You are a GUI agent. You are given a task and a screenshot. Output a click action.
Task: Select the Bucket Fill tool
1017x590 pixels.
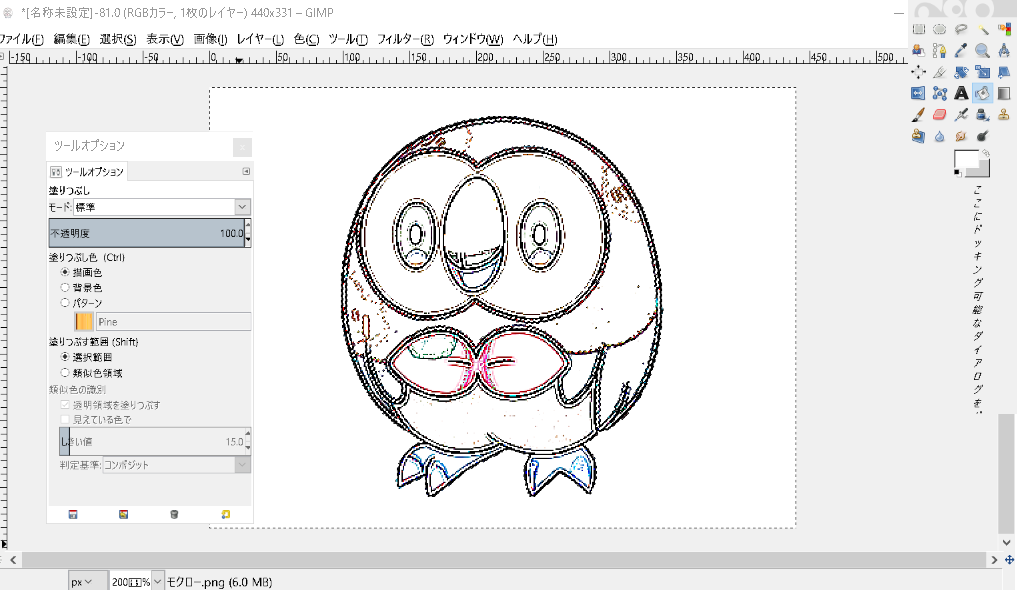[x=983, y=93]
